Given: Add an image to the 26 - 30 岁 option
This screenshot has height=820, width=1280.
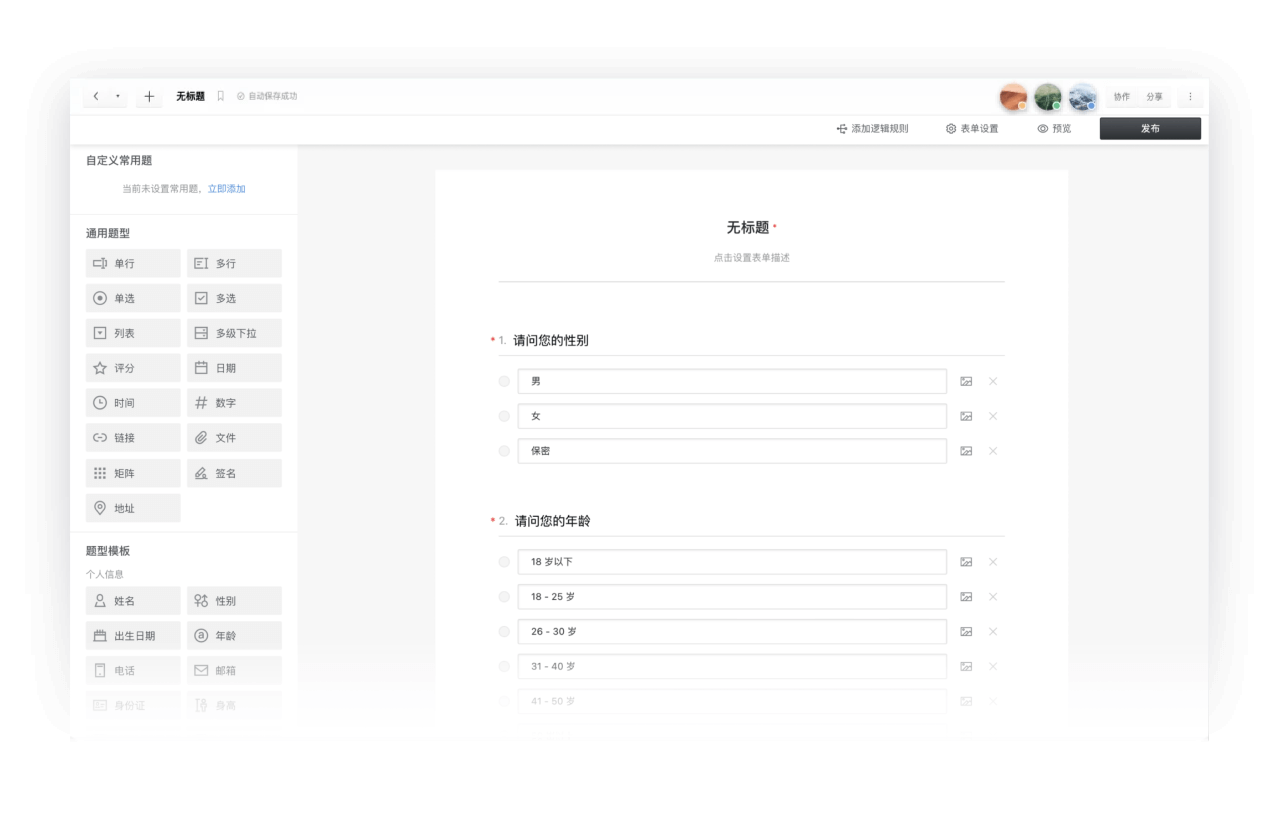Looking at the screenshot, I should coord(966,633).
